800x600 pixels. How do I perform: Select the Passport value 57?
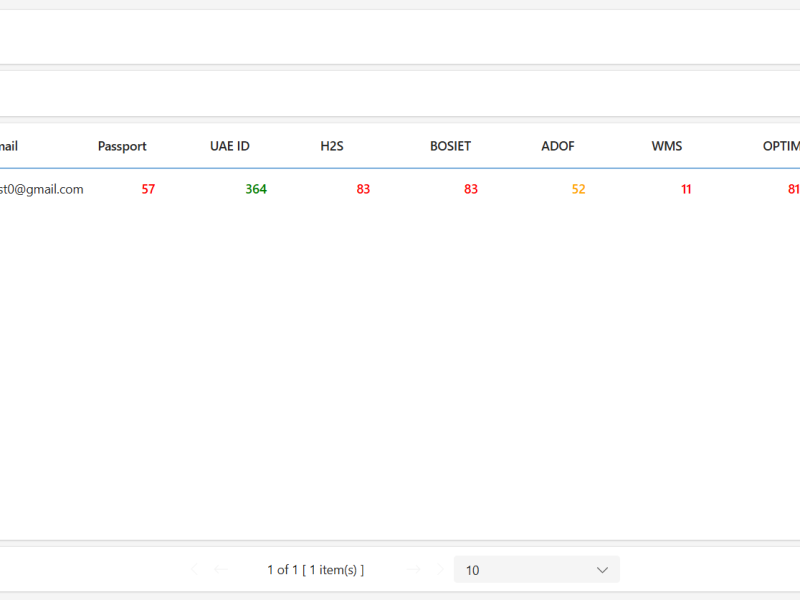[148, 189]
